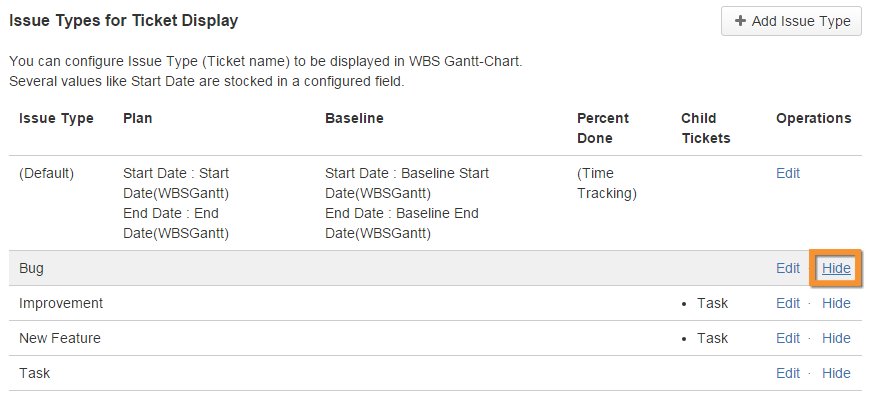Open Edit for the Bug row
Image resolution: width=870 pixels, height=396 pixels.
[788, 268]
